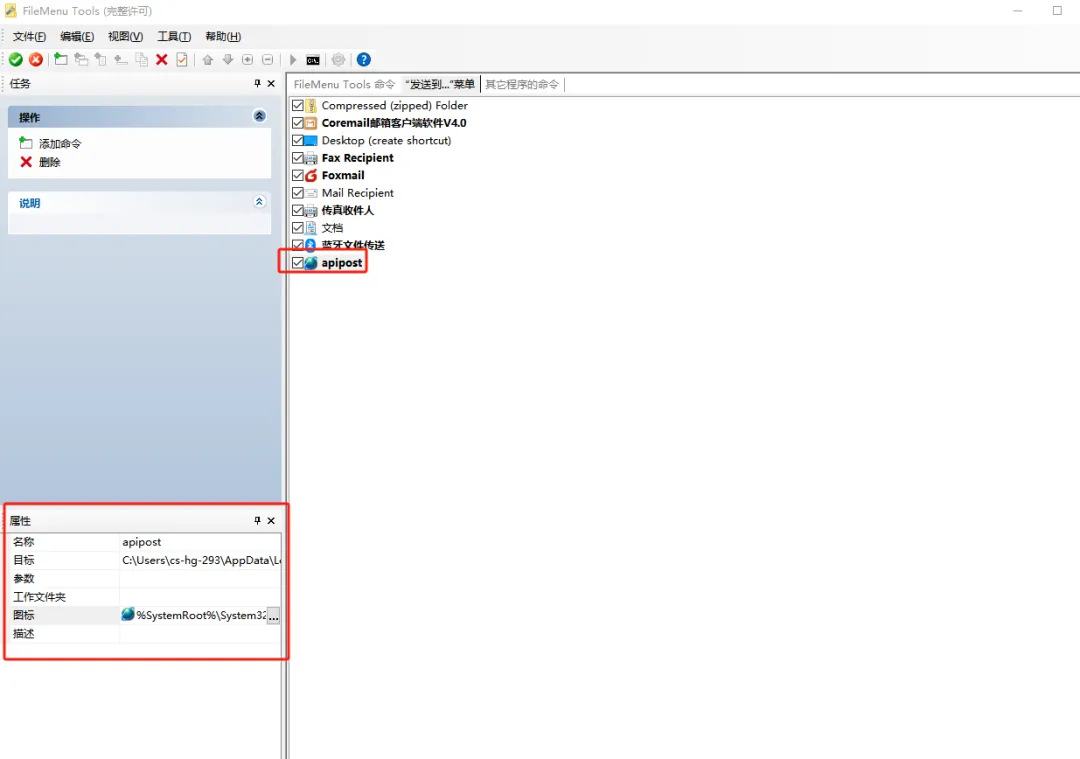The width and height of the screenshot is (1080, 759).
Task: Disable the apipost checkbox
Action: pos(297,262)
